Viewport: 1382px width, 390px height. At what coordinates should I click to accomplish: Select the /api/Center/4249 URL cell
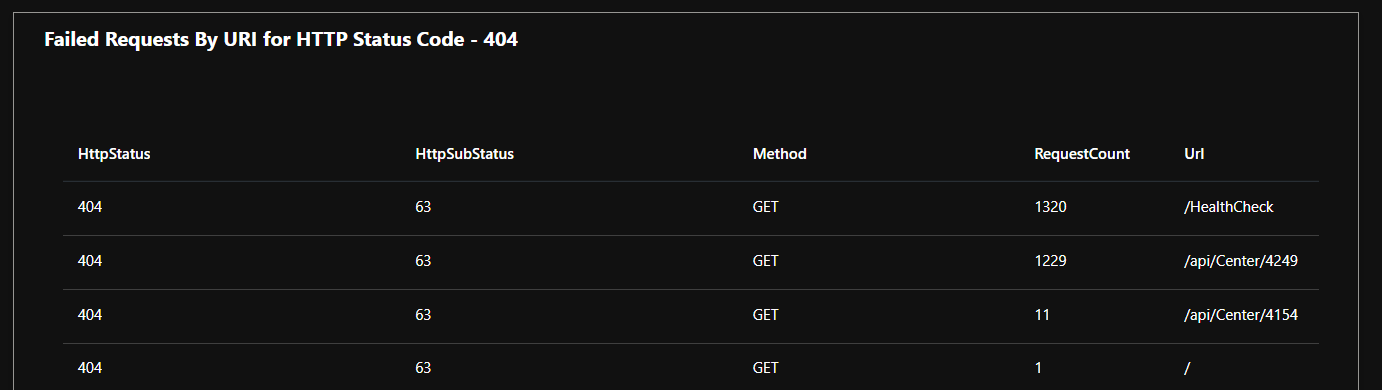(1240, 261)
